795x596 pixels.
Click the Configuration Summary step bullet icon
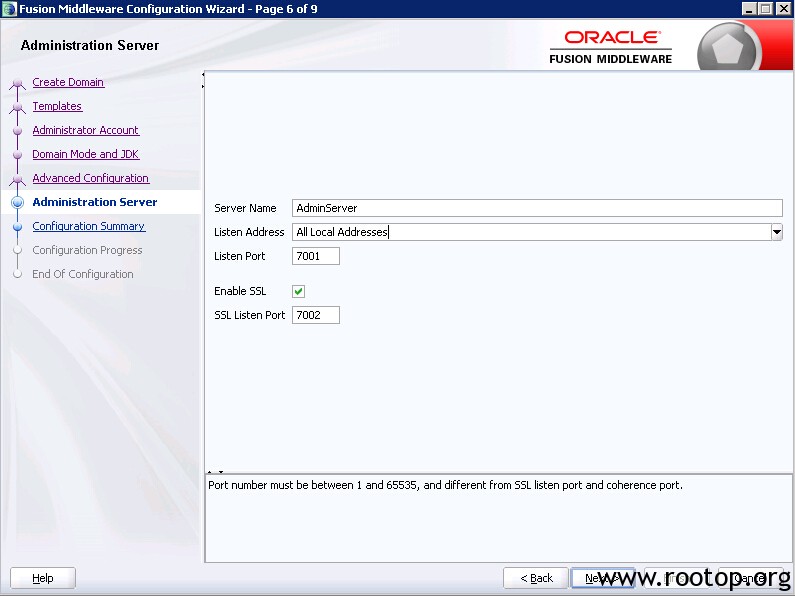(18, 227)
